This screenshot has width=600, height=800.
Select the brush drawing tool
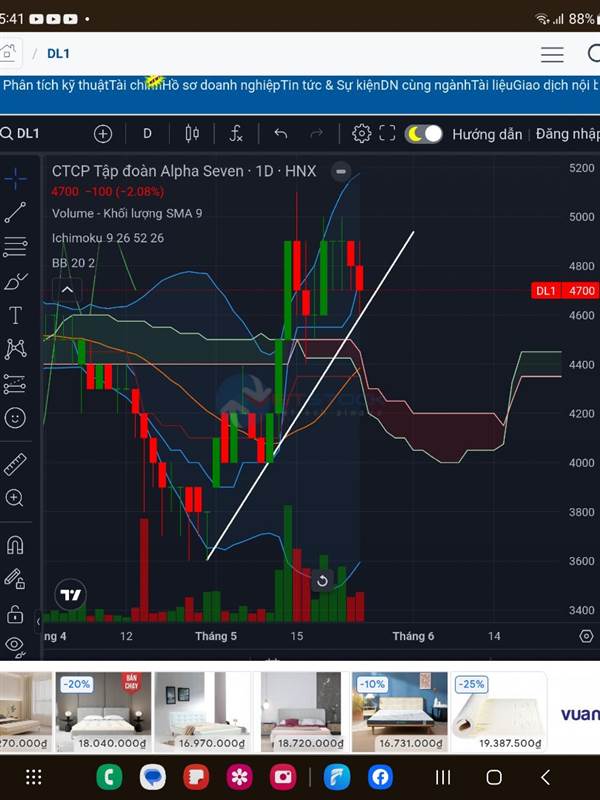[15, 282]
